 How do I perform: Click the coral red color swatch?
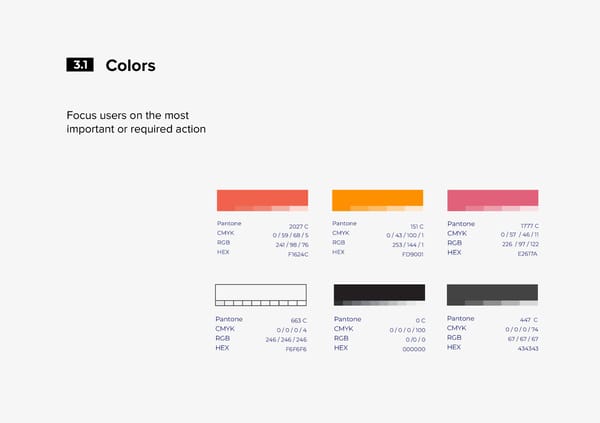(261, 197)
